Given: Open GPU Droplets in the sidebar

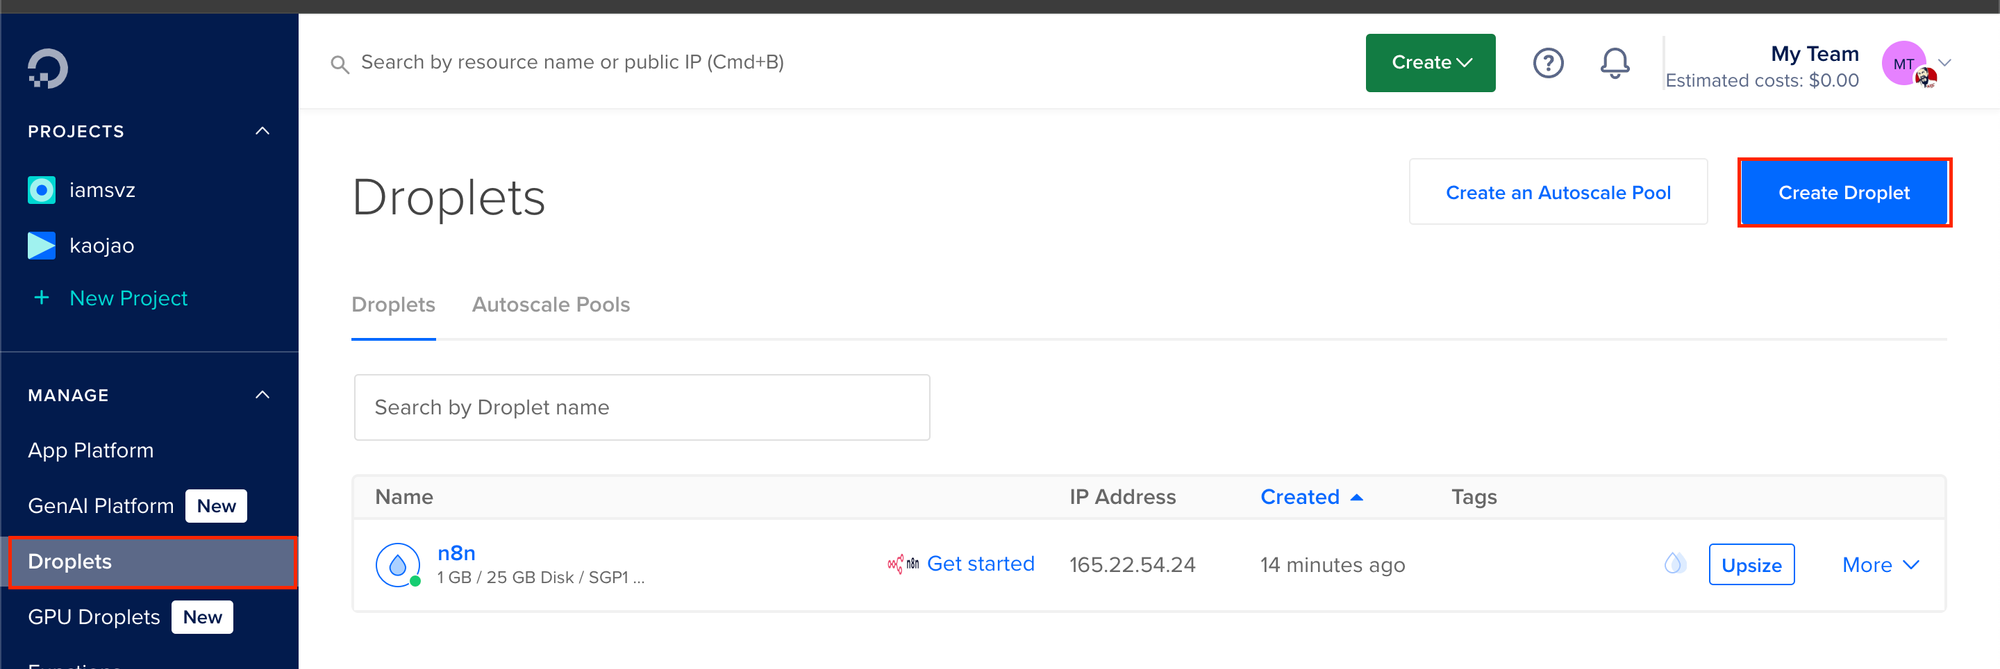Looking at the screenshot, I should pyautogui.click(x=94, y=617).
